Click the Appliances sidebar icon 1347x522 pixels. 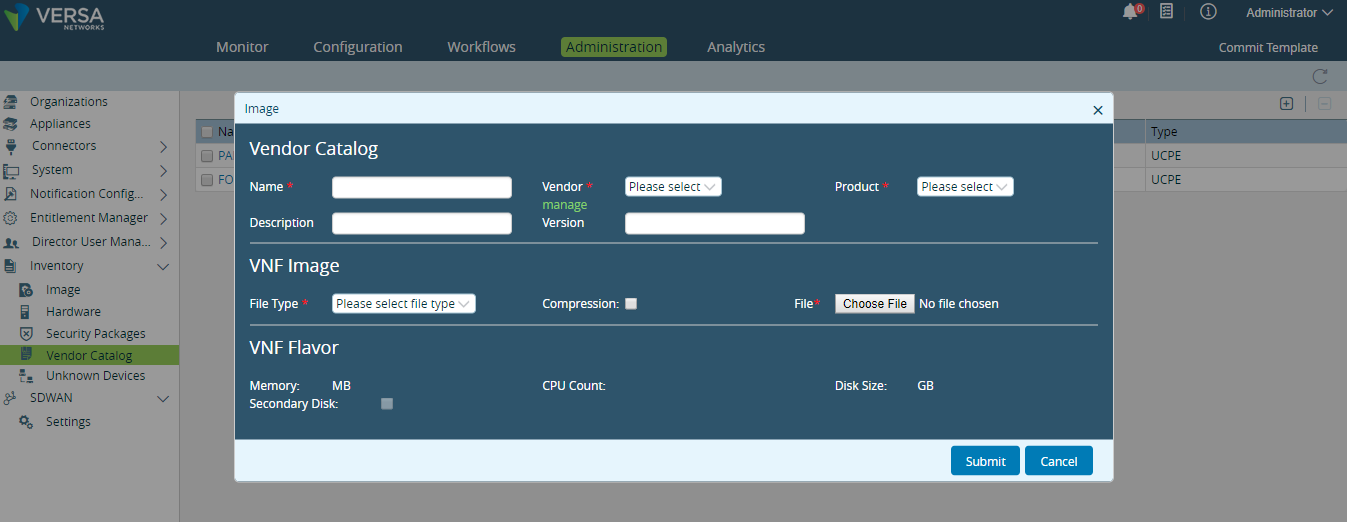point(11,124)
